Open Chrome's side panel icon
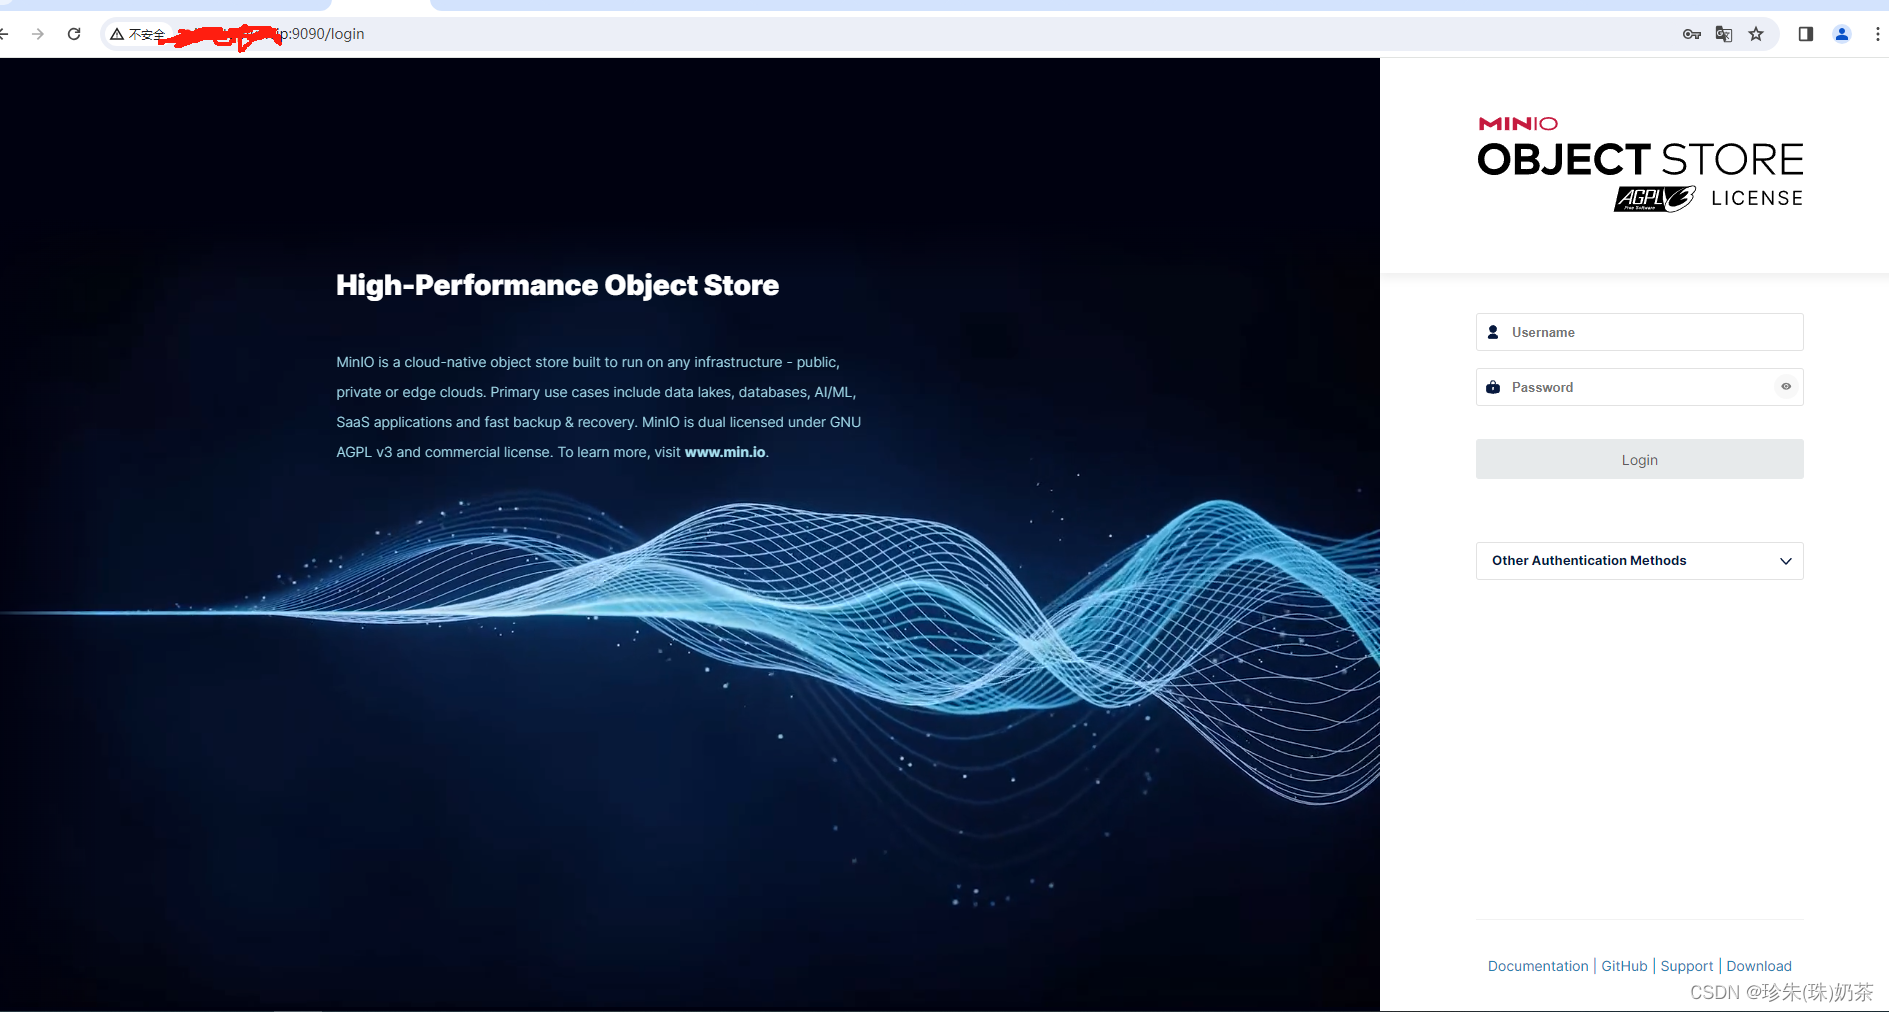 coord(1805,34)
